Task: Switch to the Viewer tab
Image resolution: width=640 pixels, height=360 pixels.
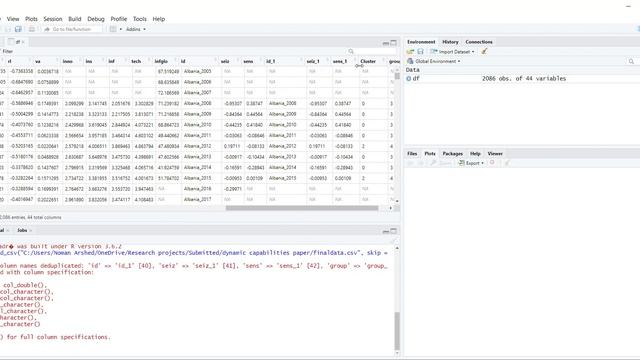Action: click(x=495, y=153)
